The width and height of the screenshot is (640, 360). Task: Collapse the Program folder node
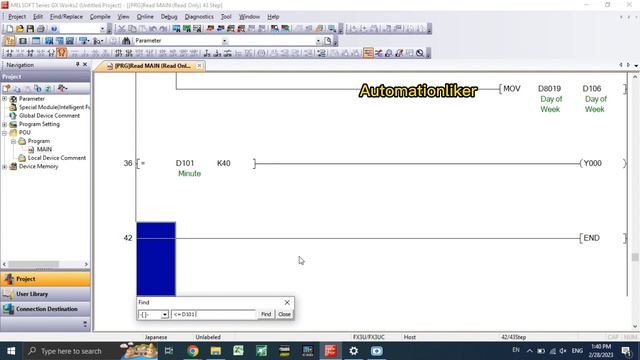13,141
